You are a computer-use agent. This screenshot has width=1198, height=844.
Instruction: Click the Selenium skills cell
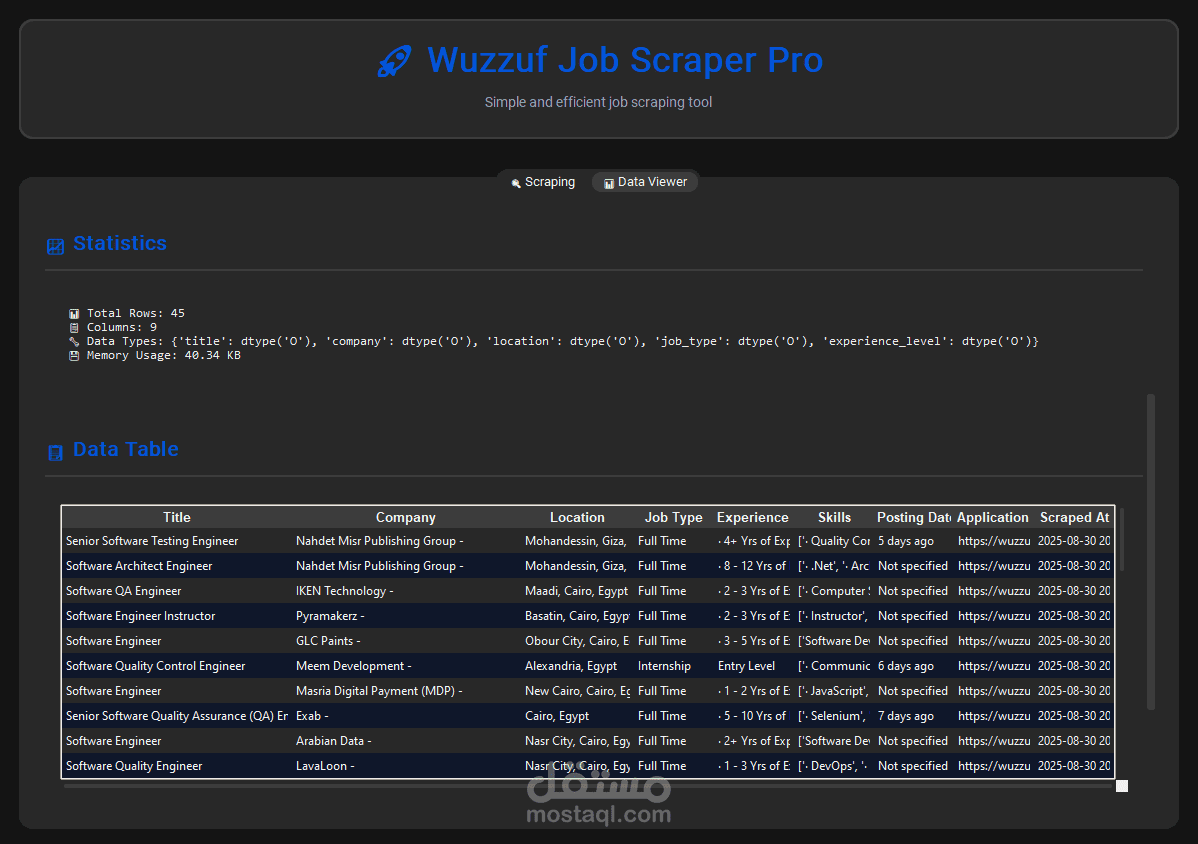pos(834,716)
